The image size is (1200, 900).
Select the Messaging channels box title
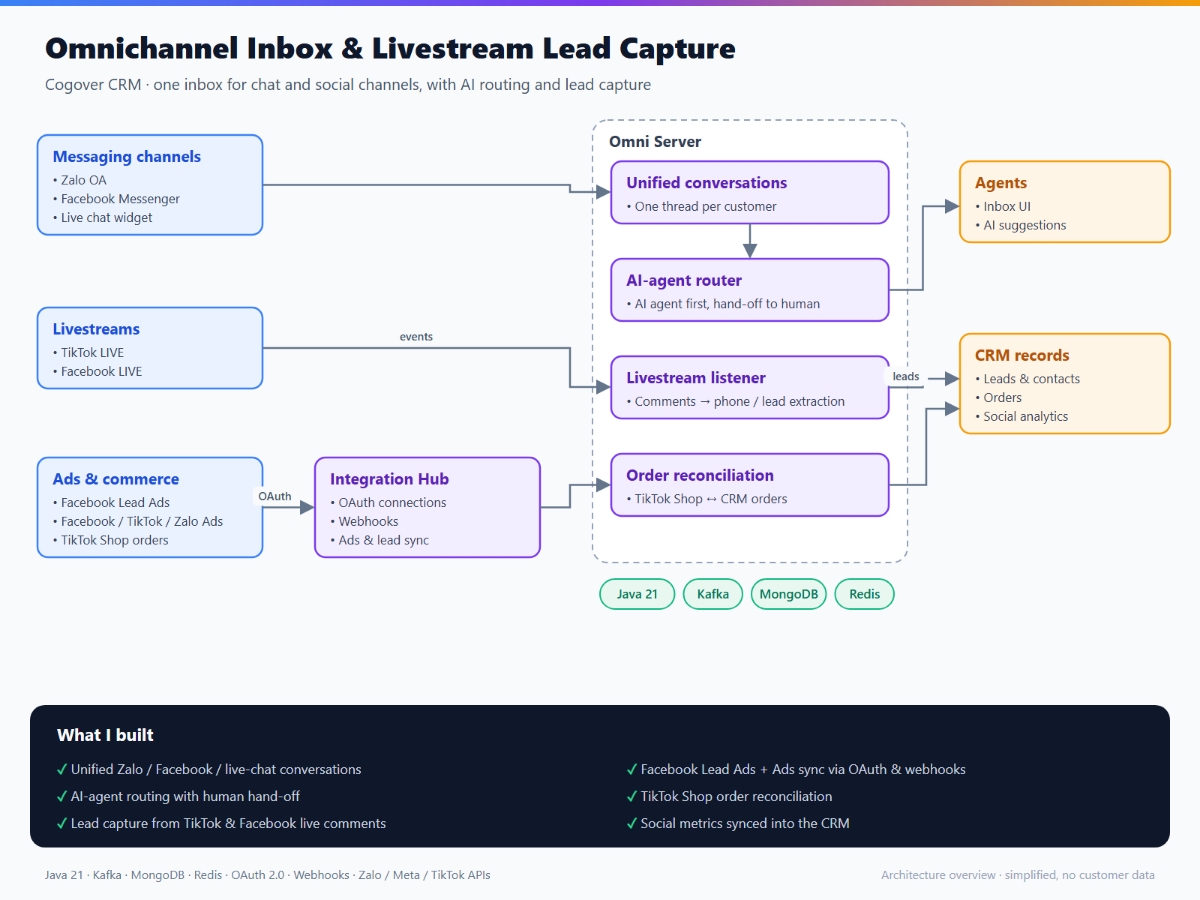[x=127, y=157]
